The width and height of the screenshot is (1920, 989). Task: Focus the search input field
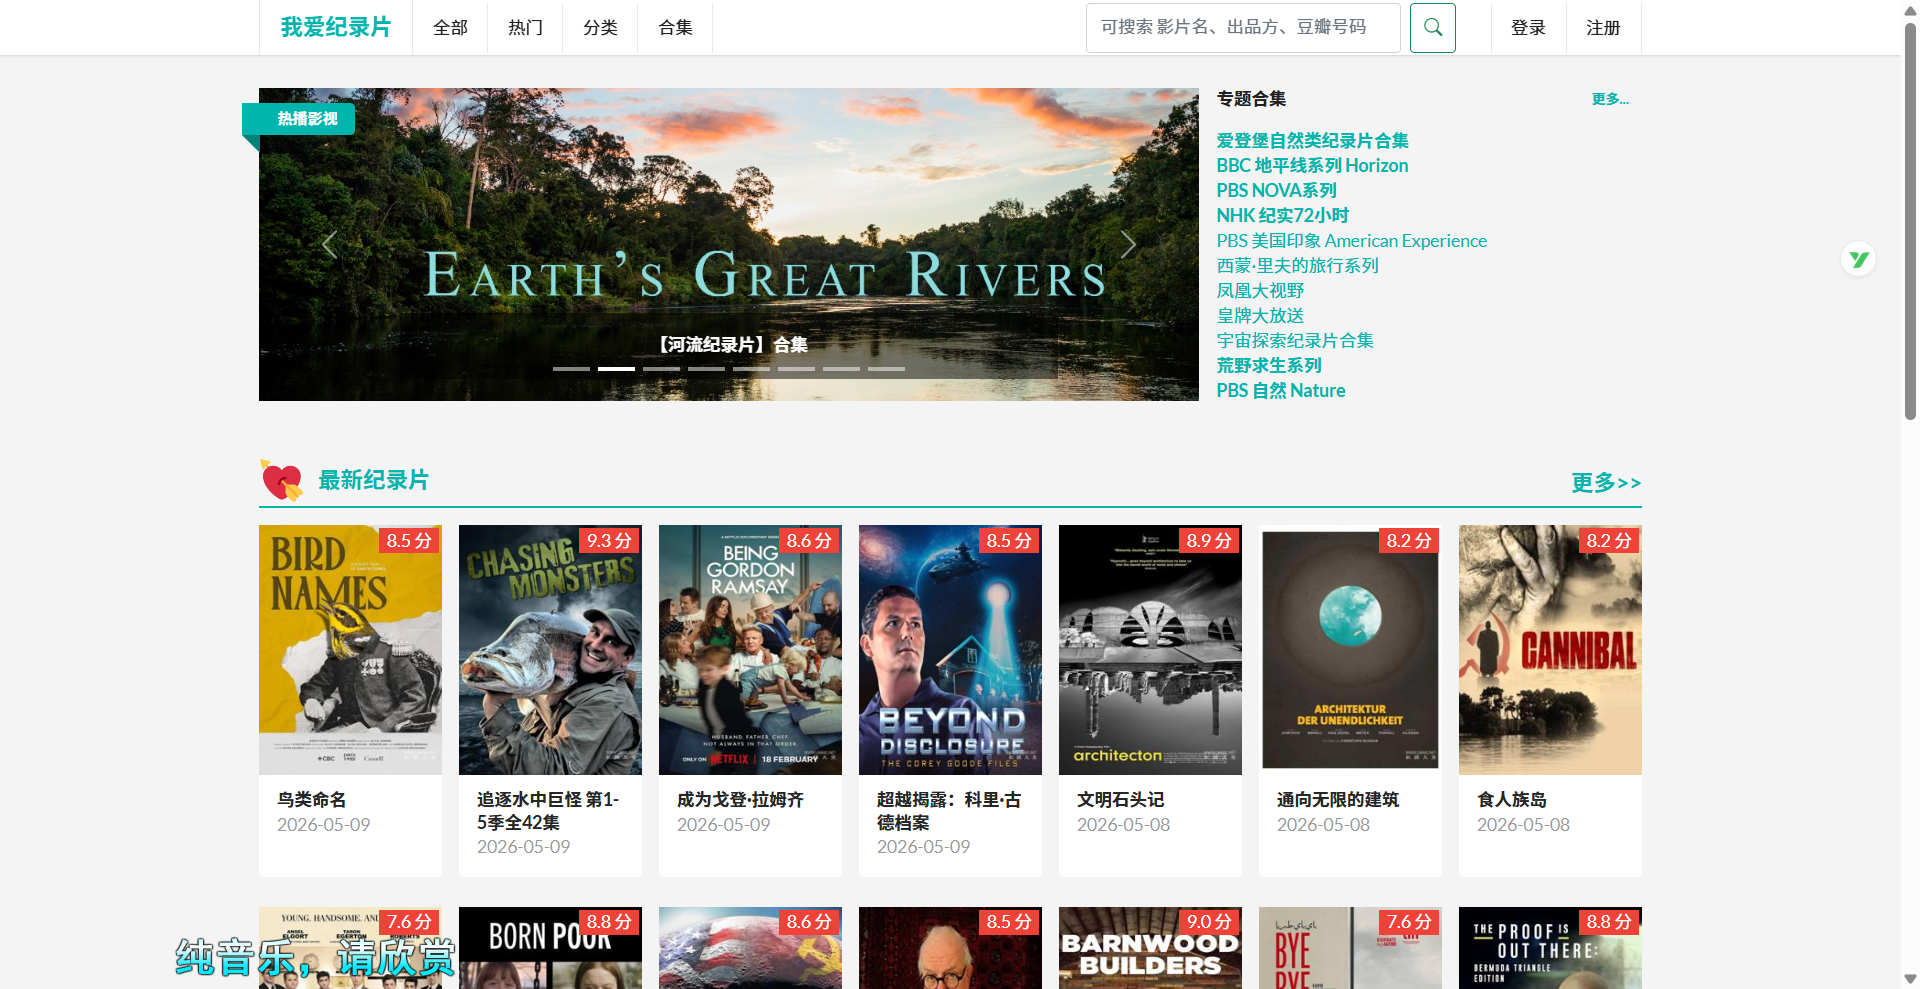point(1243,28)
